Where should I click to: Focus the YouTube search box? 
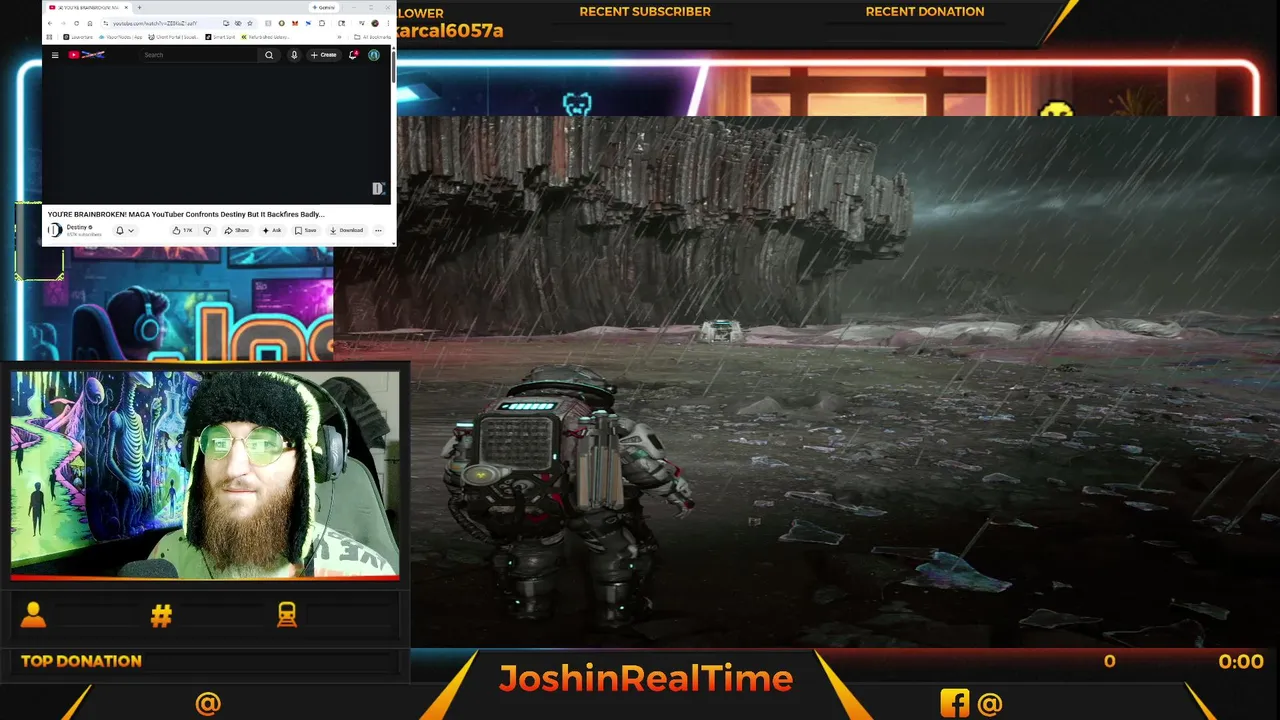(200, 55)
